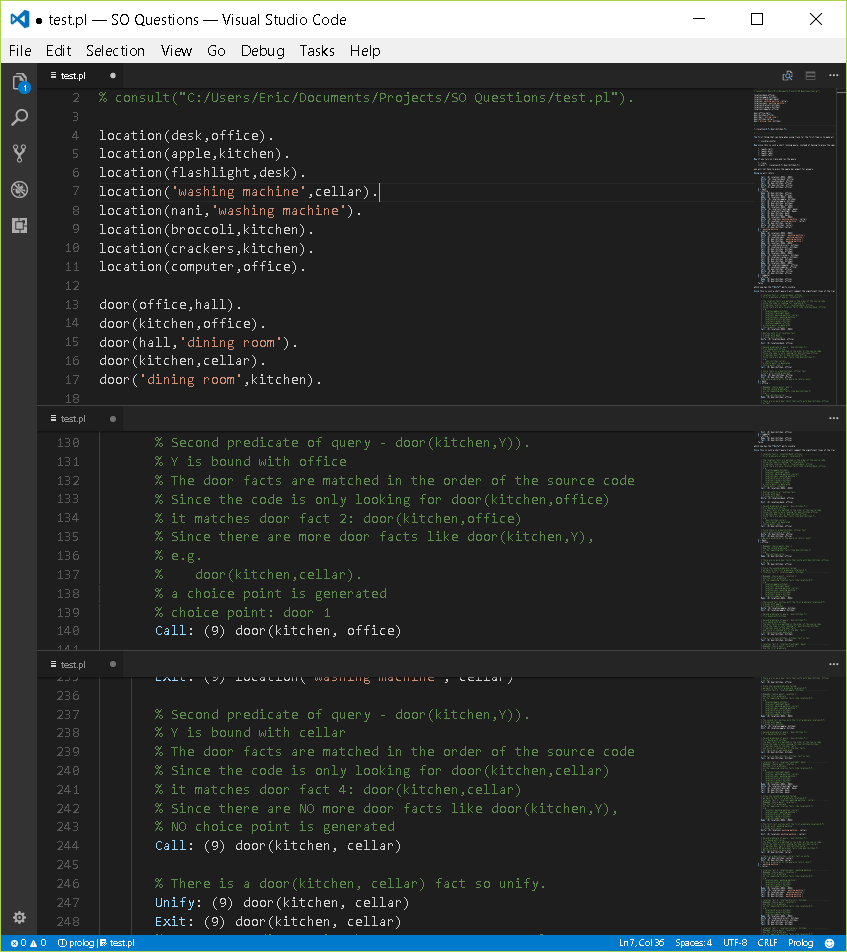Viewport: 847px width, 952px height.
Task: Open the Help menu
Action: pos(365,51)
